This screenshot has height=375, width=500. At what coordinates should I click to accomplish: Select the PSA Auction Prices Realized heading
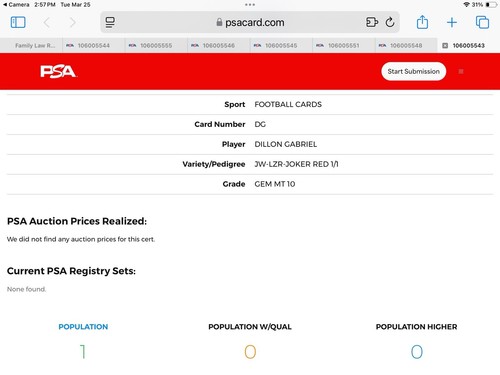pos(77,221)
